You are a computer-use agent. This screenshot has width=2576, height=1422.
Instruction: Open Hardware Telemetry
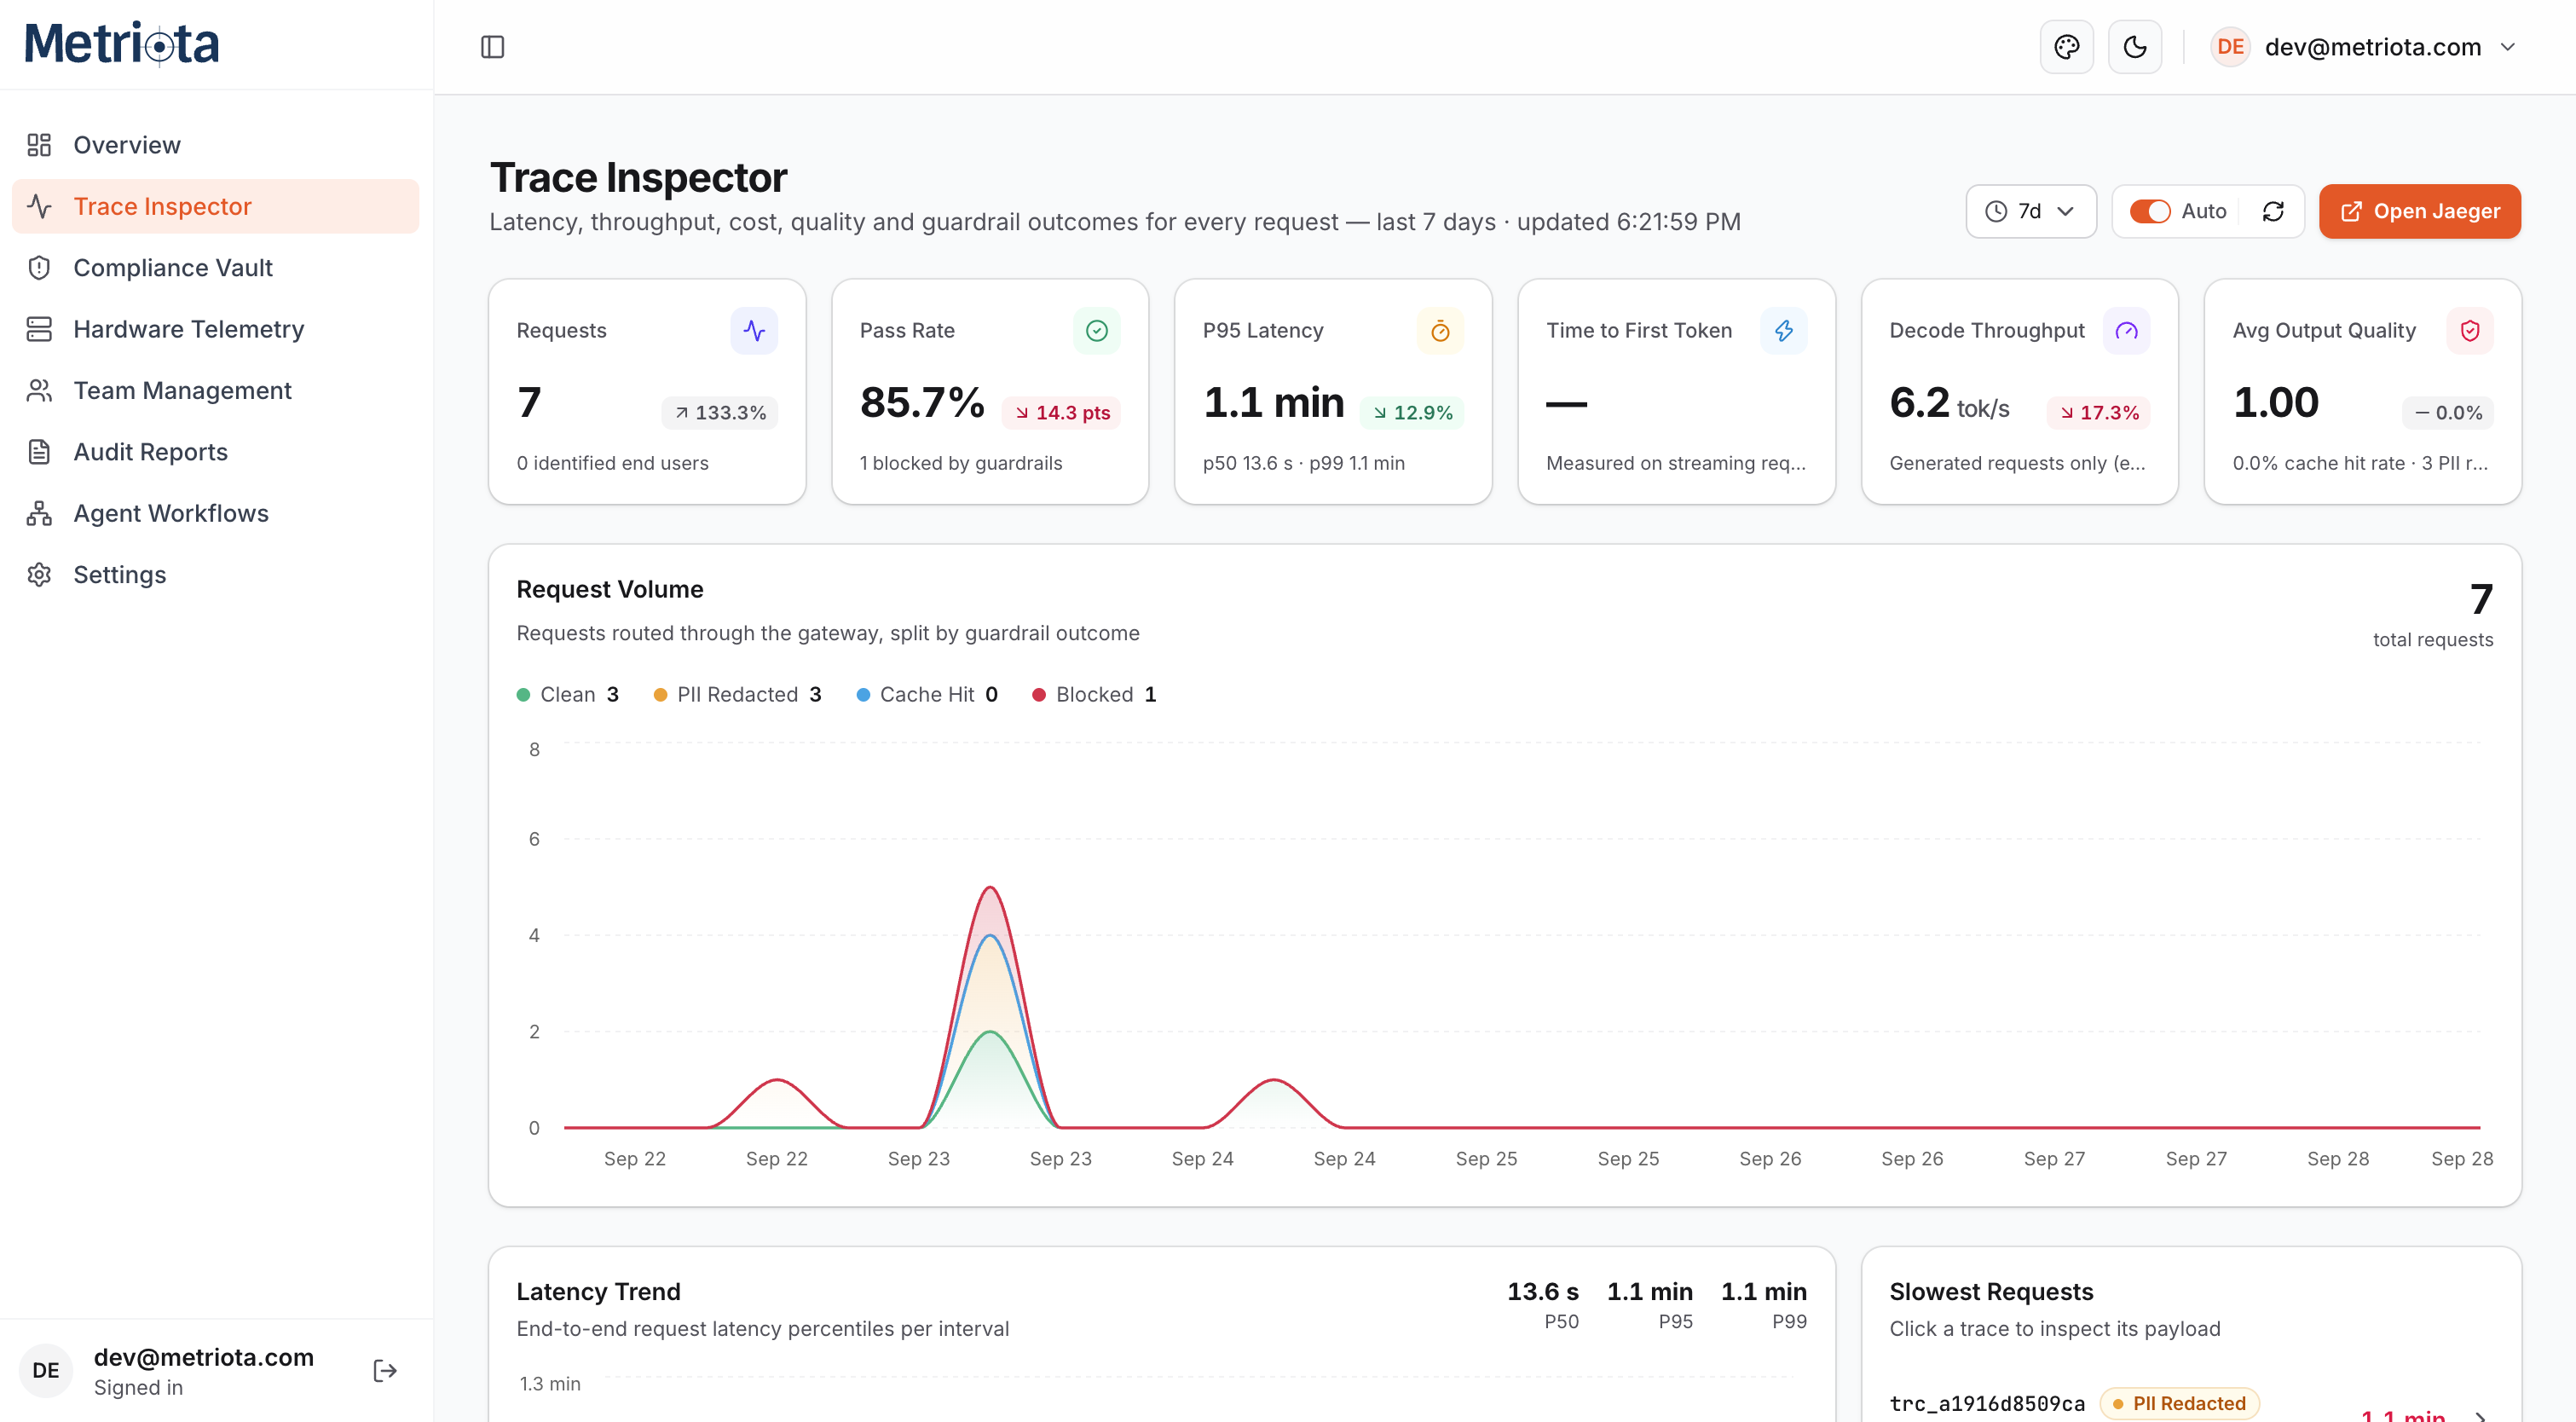tap(215, 329)
